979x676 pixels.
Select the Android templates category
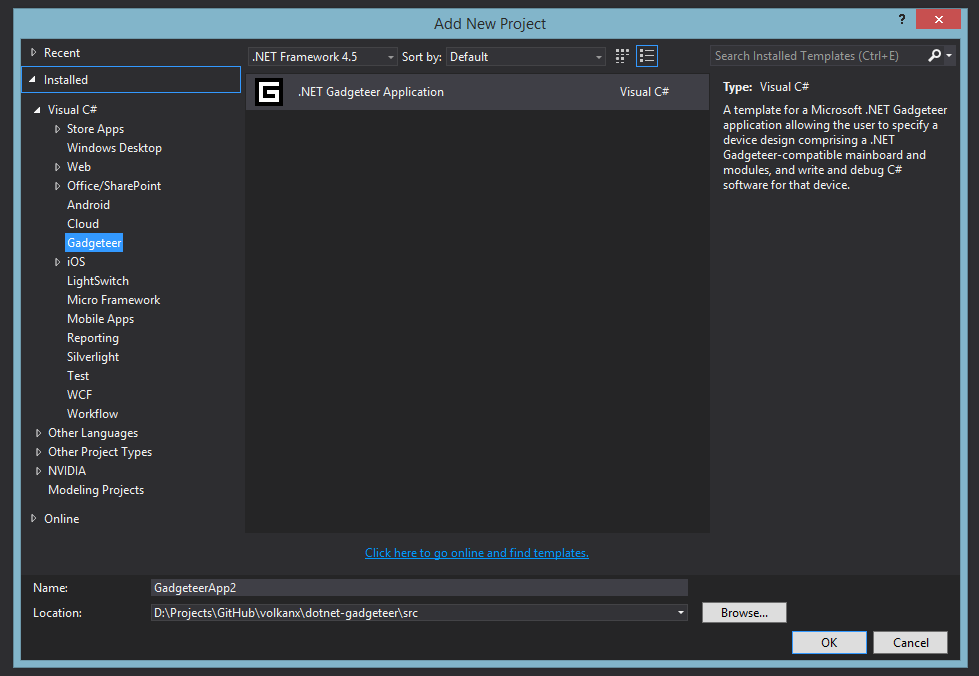pyautogui.click(x=88, y=204)
